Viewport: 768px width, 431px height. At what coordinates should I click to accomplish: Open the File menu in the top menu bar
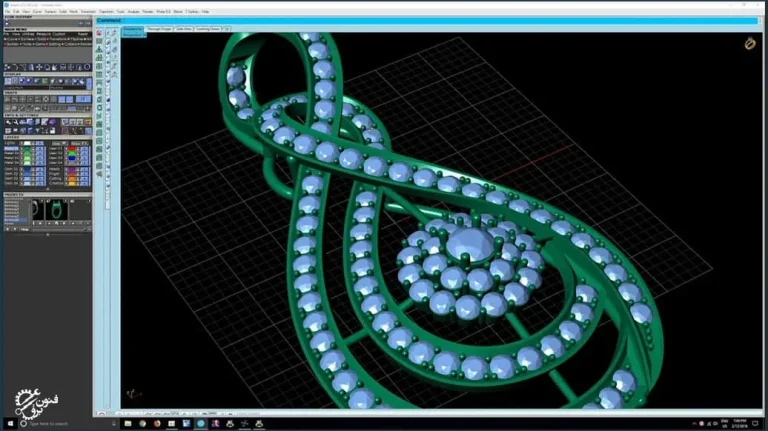pyautogui.click(x=7, y=11)
